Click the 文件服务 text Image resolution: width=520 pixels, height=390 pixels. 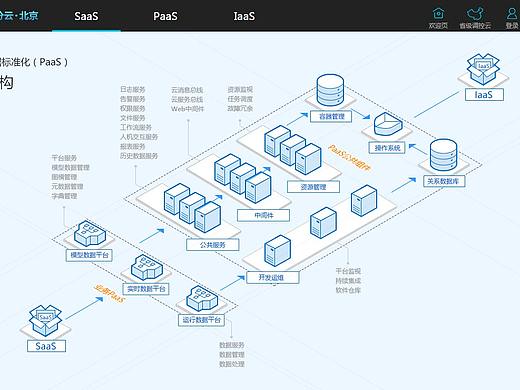pyautogui.click(x=133, y=118)
